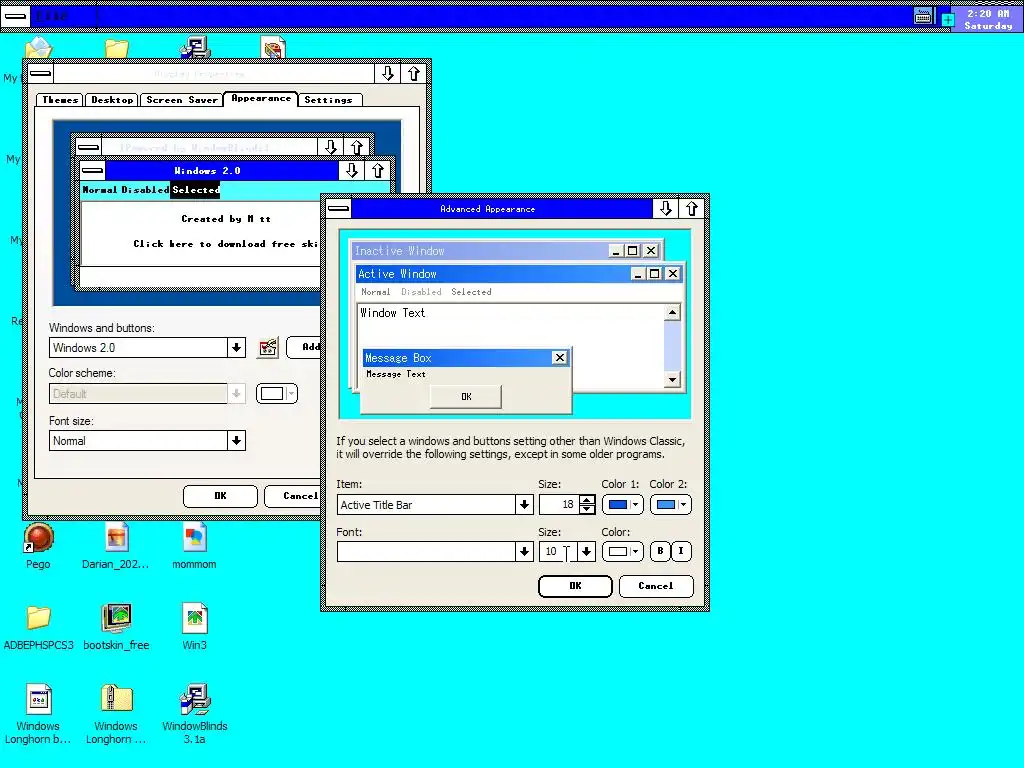1024x768 pixels.
Task: Expand the Windows and buttons dropdown
Action: [x=236, y=347]
